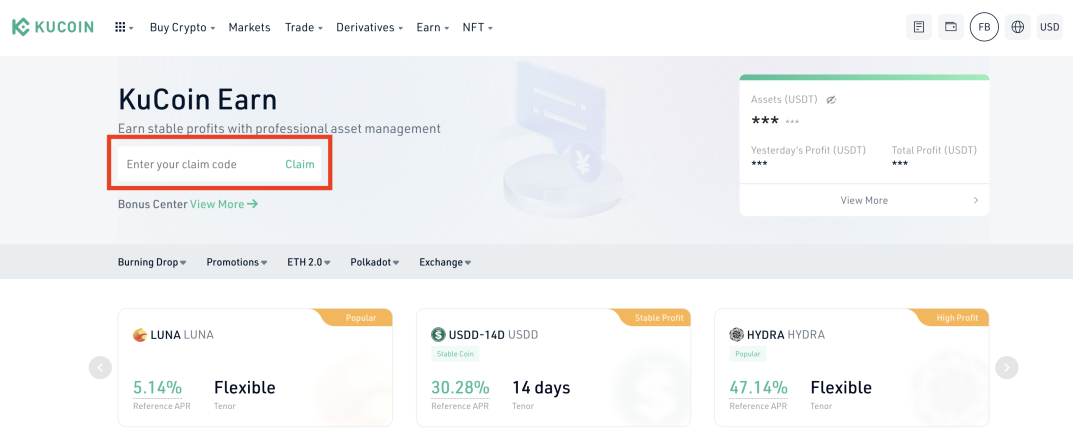
Task: Click the Claim button
Action: point(300,164)
